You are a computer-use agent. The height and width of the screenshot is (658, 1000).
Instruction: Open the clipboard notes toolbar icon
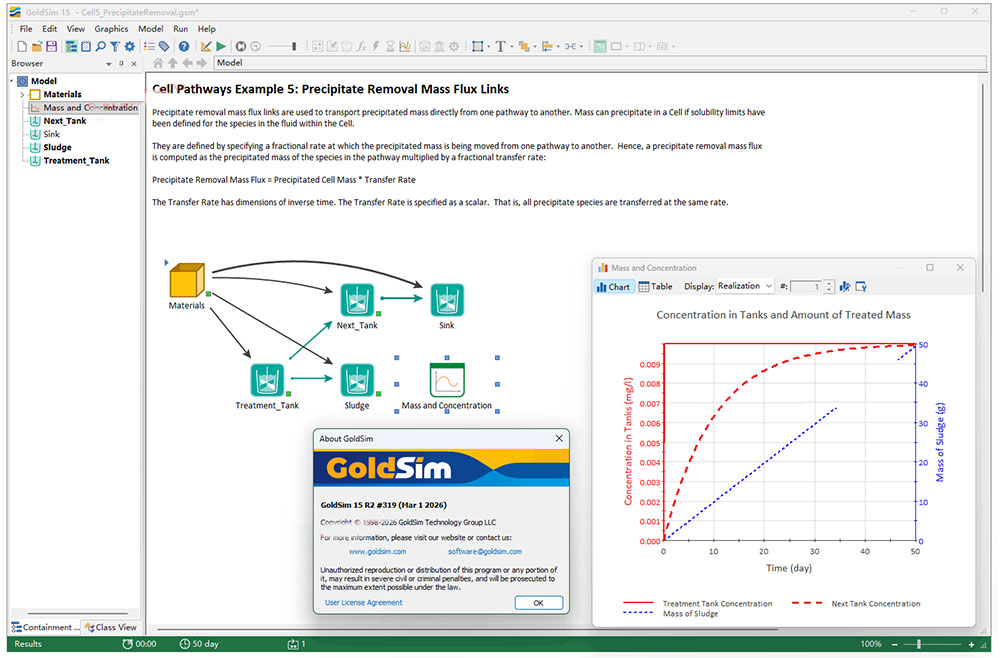pos(85,46)
